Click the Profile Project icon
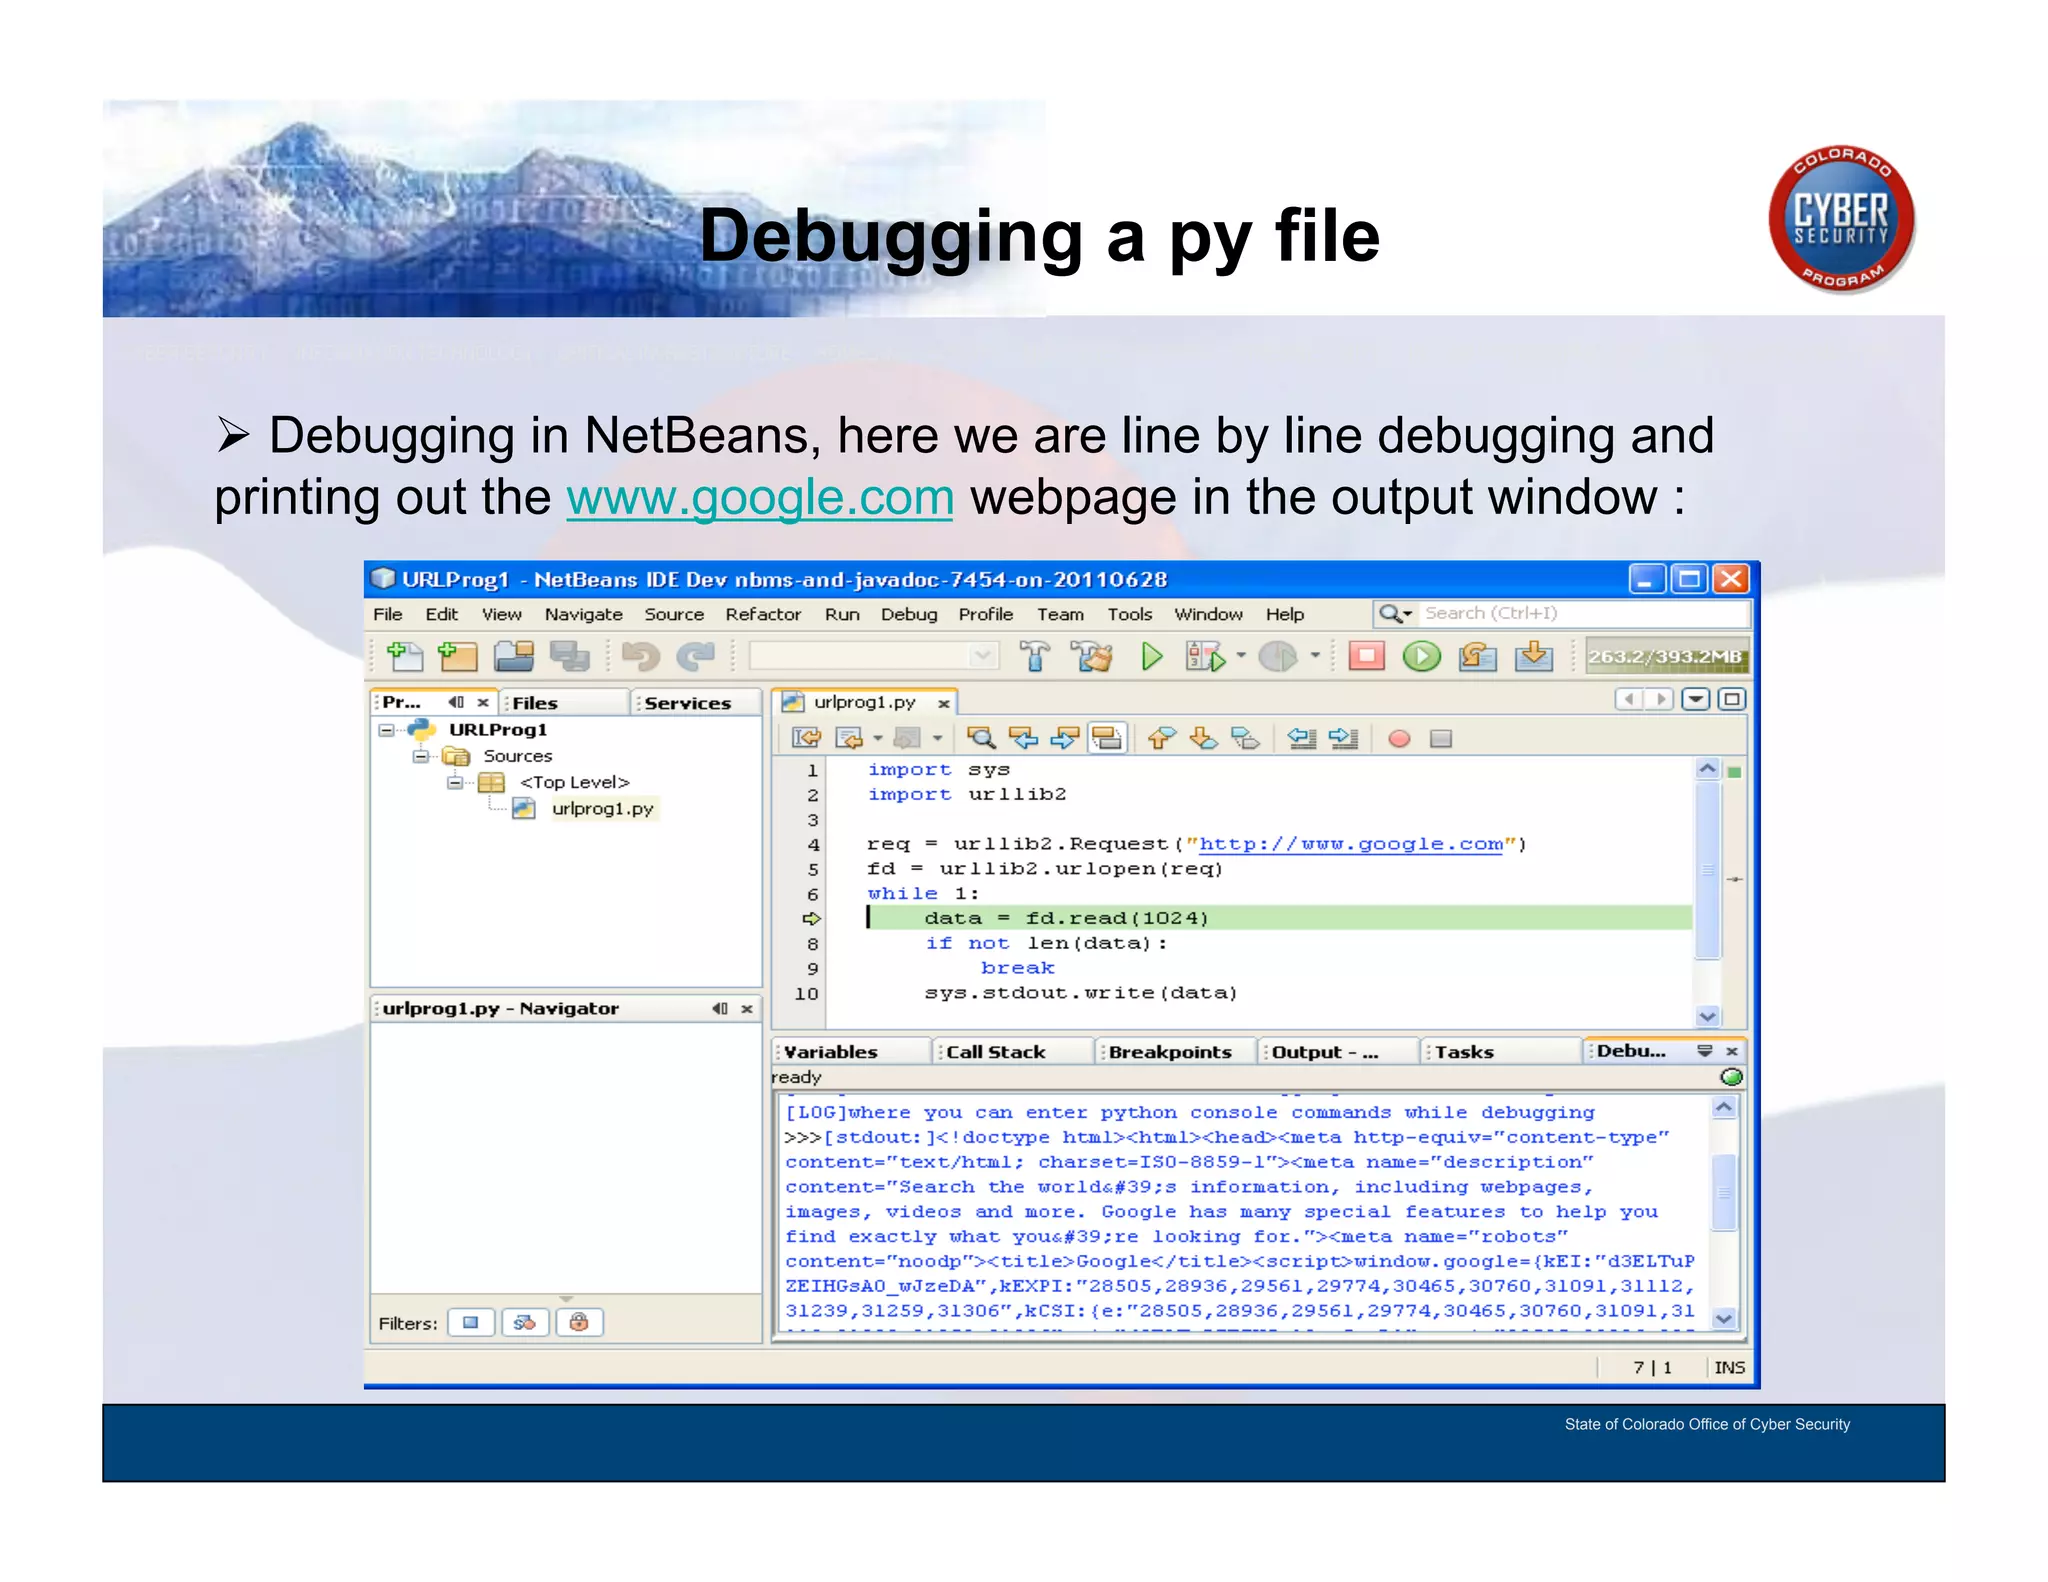Screen dimensions: 2048x1582 1278,656
